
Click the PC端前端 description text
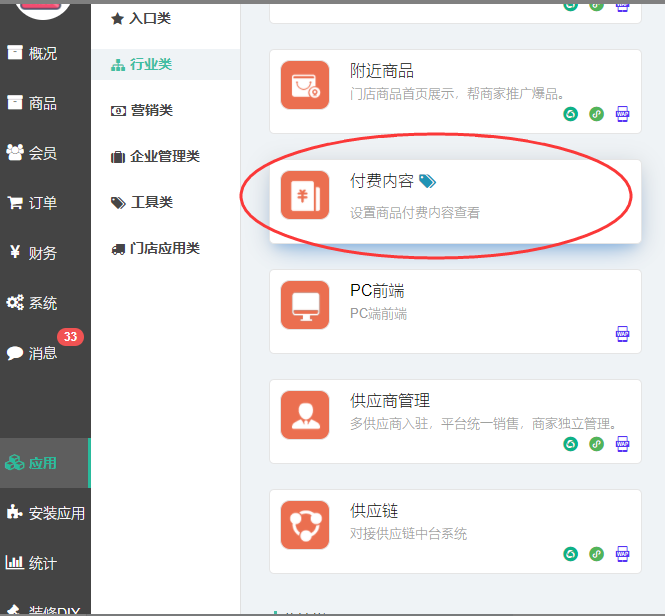point(378,314)
